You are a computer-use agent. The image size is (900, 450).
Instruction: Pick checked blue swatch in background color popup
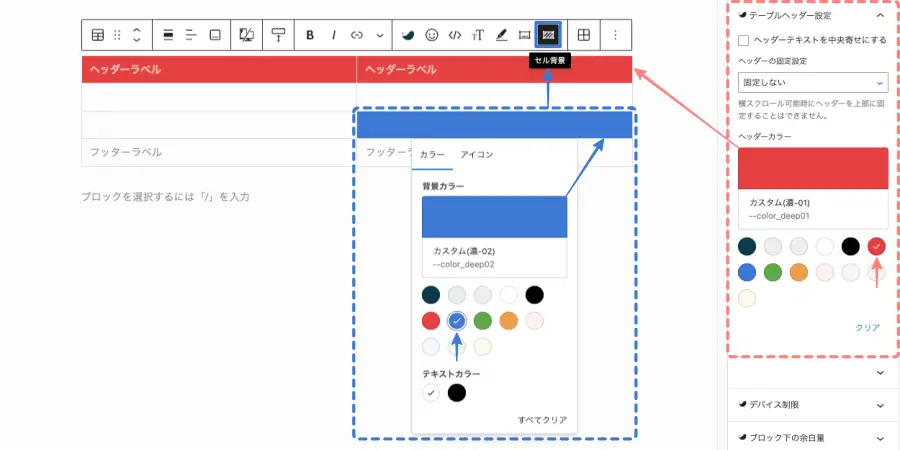(x=457, y=321)
